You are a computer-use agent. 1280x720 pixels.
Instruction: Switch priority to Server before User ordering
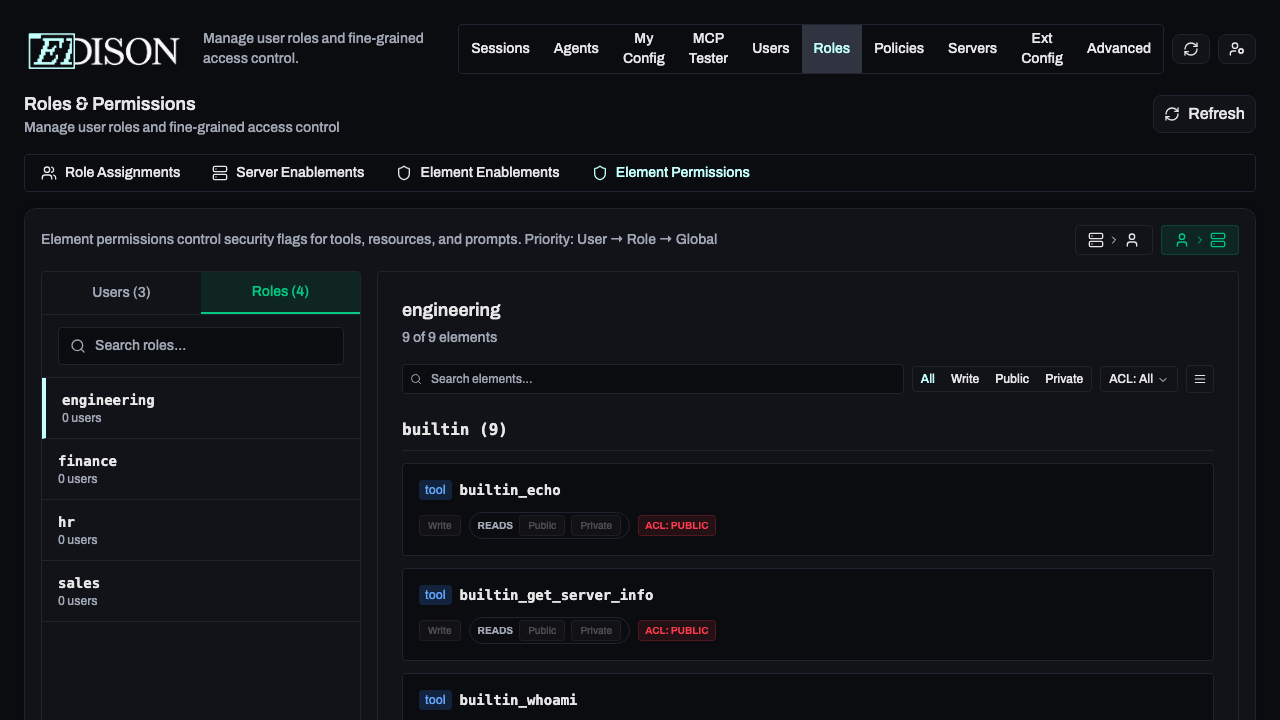click(x=1114, y=240)
